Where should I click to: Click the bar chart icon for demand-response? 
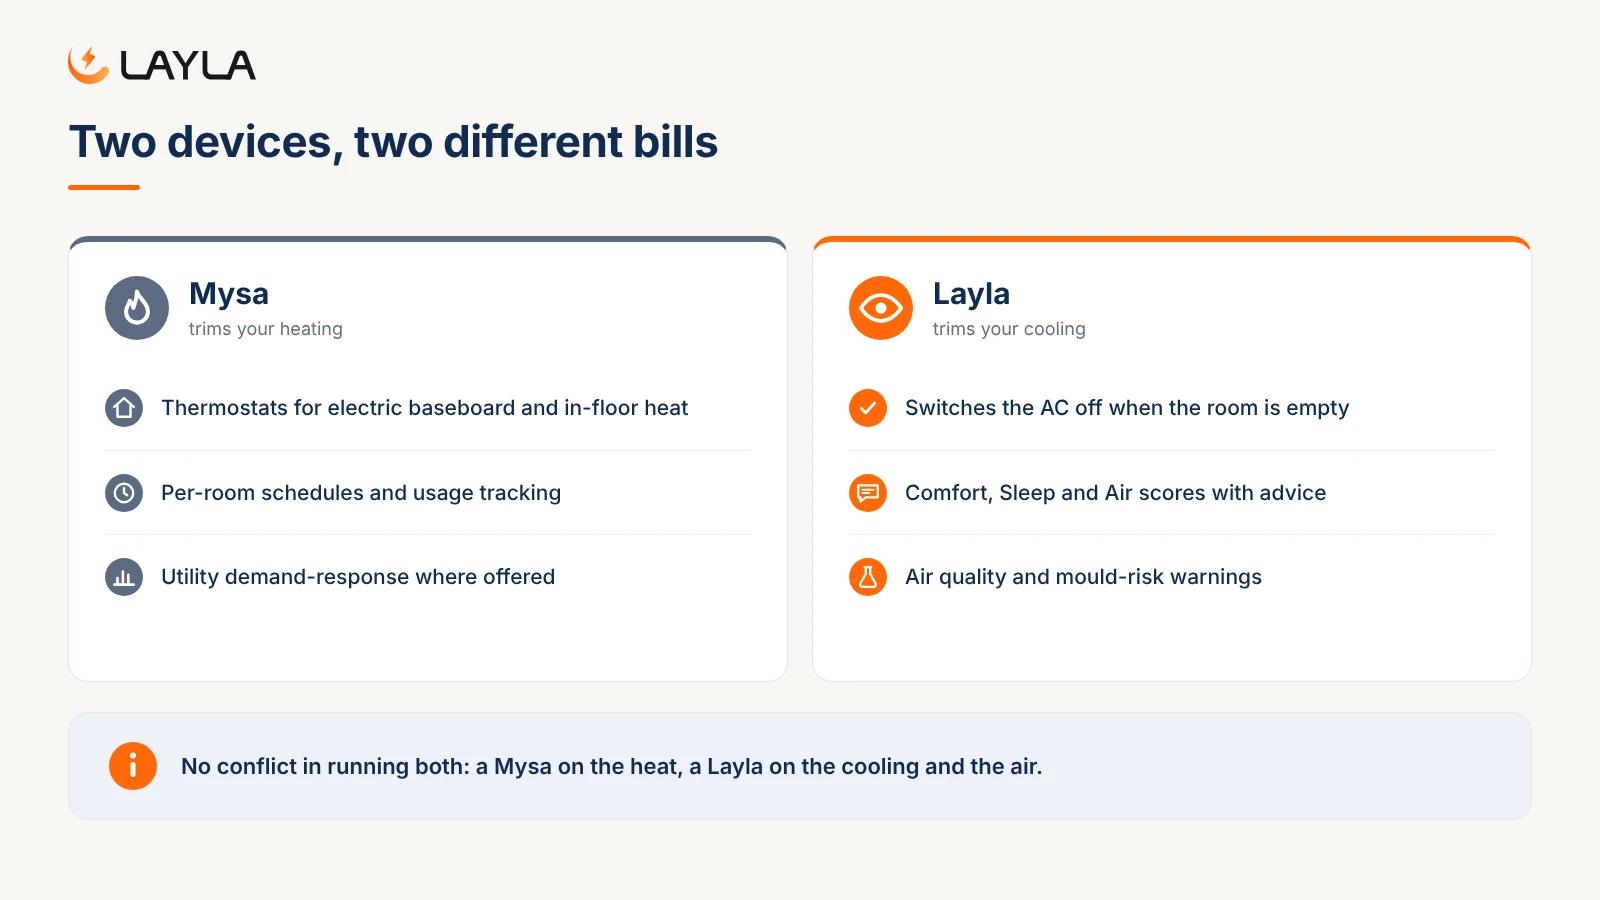(x=124, y=577)
